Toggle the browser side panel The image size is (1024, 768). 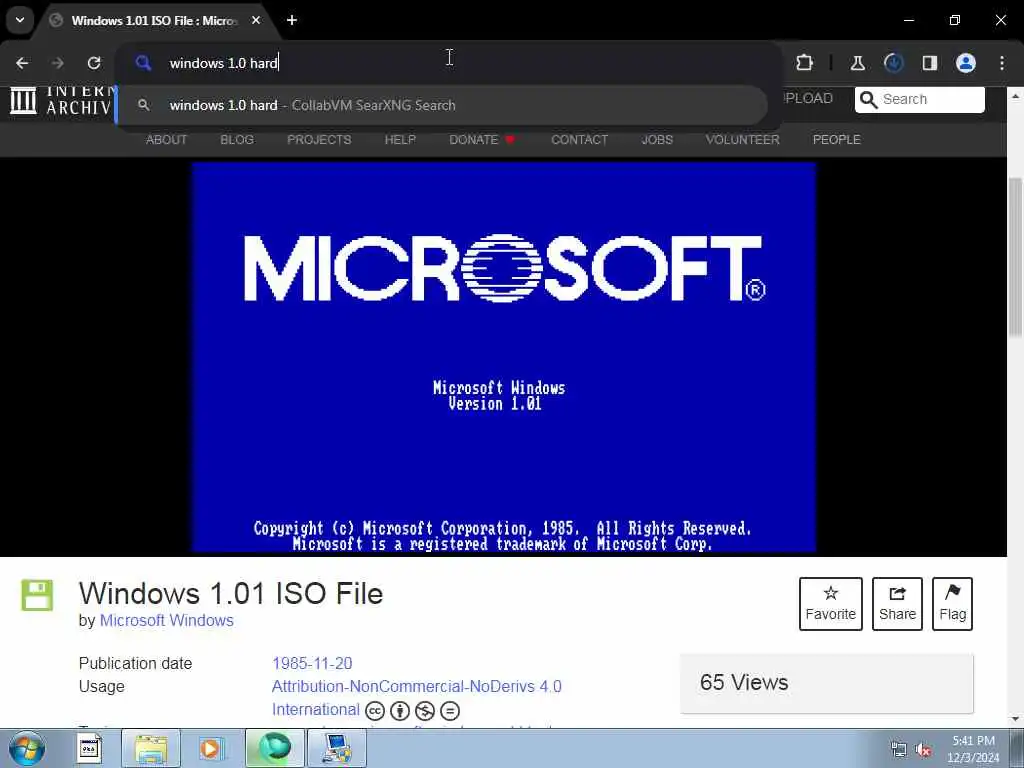(929, 63)
